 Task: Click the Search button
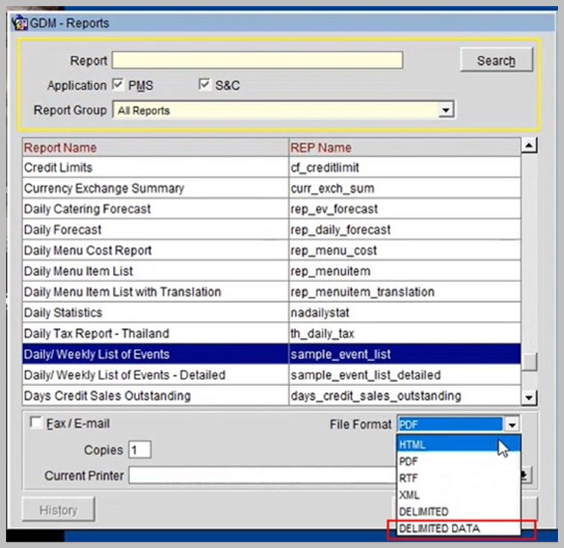[x=496, y=60]
